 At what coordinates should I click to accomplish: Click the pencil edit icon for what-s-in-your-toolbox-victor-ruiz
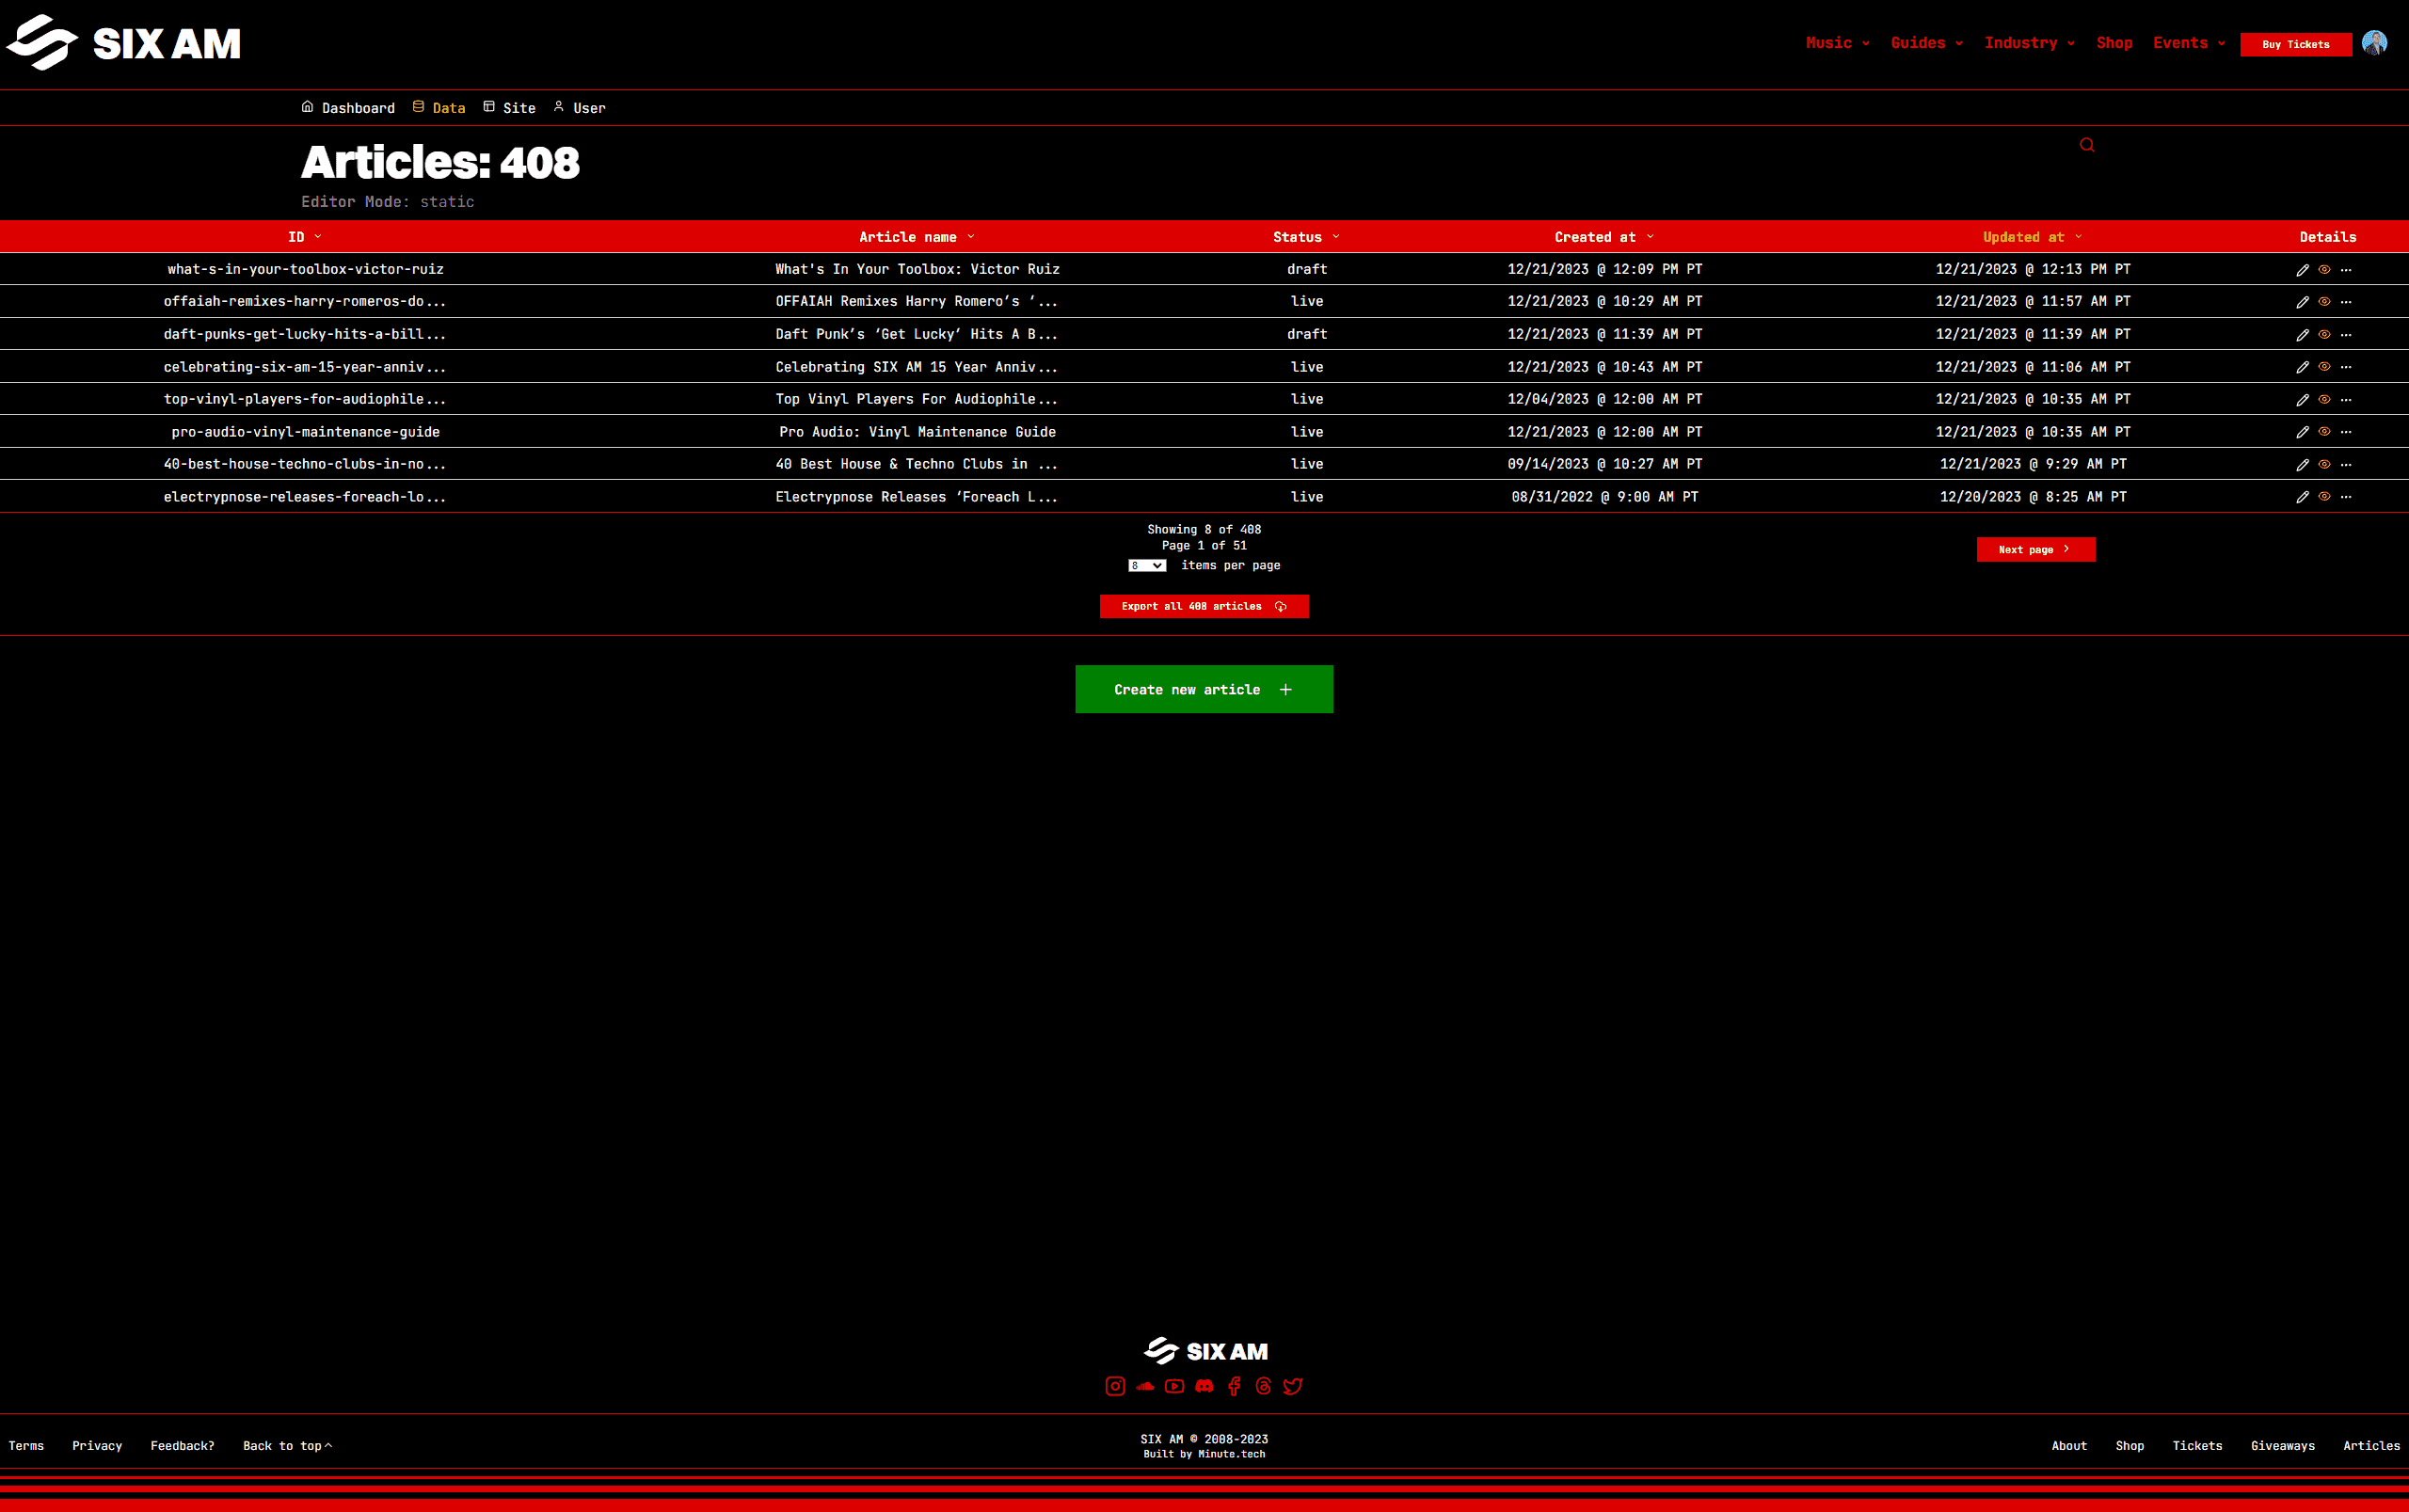[2302, 270]
